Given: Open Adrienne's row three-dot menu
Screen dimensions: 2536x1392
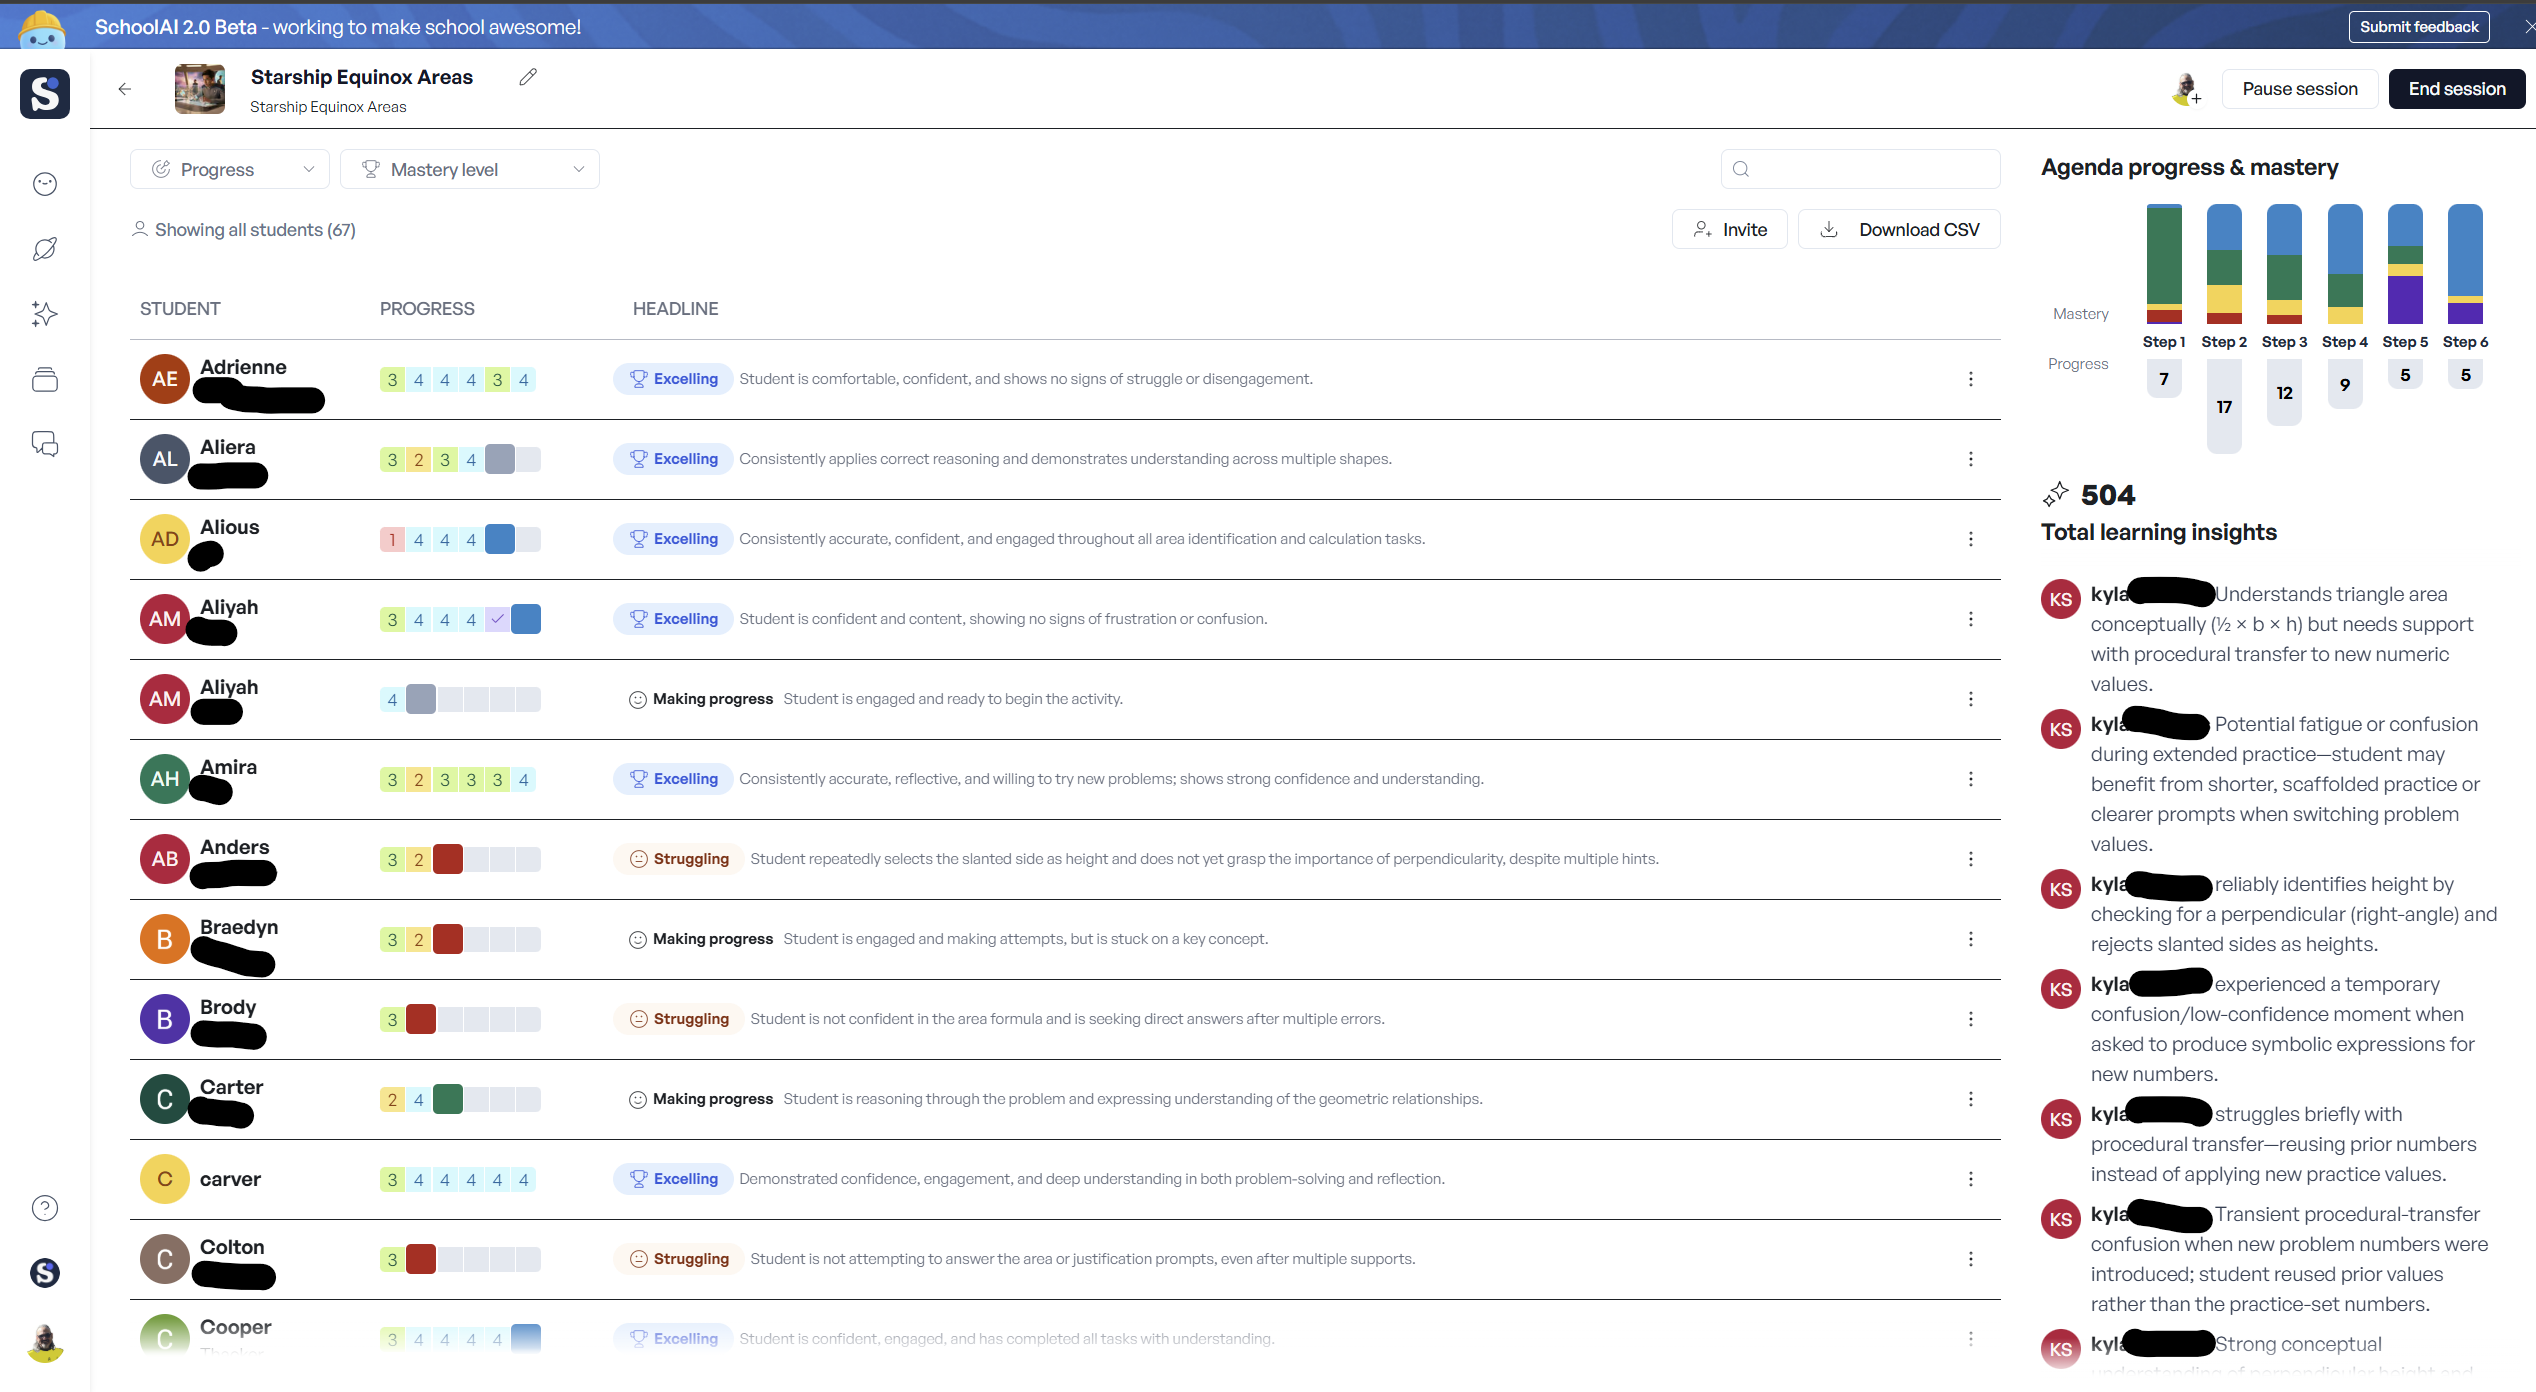Looking at the screenshot, I should click(1970, 379).
